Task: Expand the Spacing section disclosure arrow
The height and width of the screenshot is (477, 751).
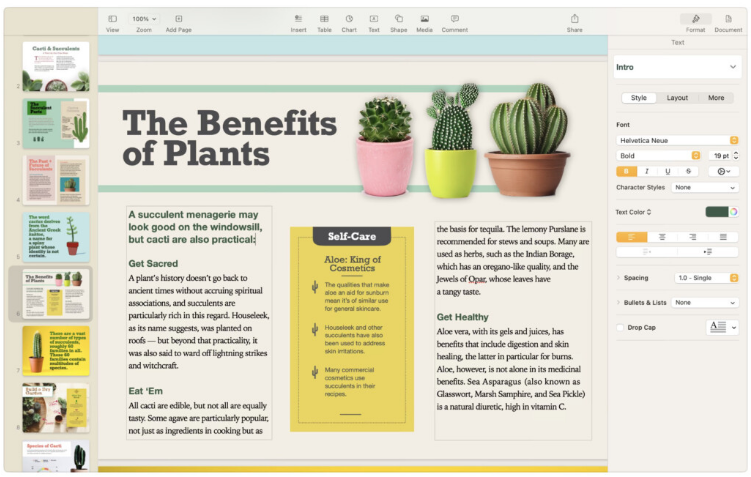Action: (619, 278)
